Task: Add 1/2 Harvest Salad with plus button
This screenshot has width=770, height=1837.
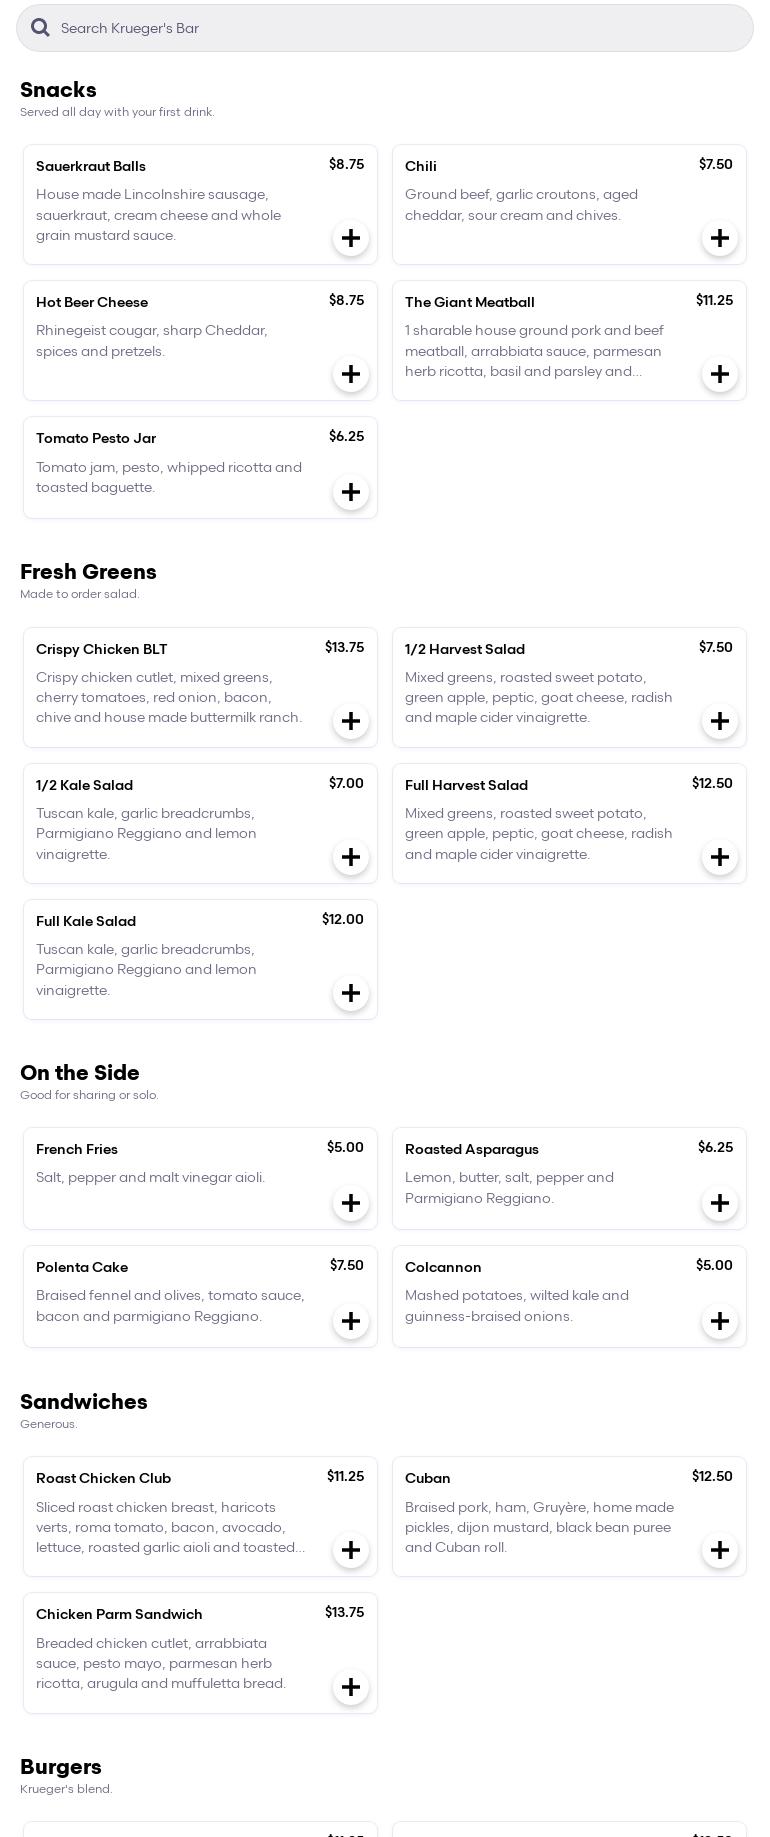Action: (720, 721)
